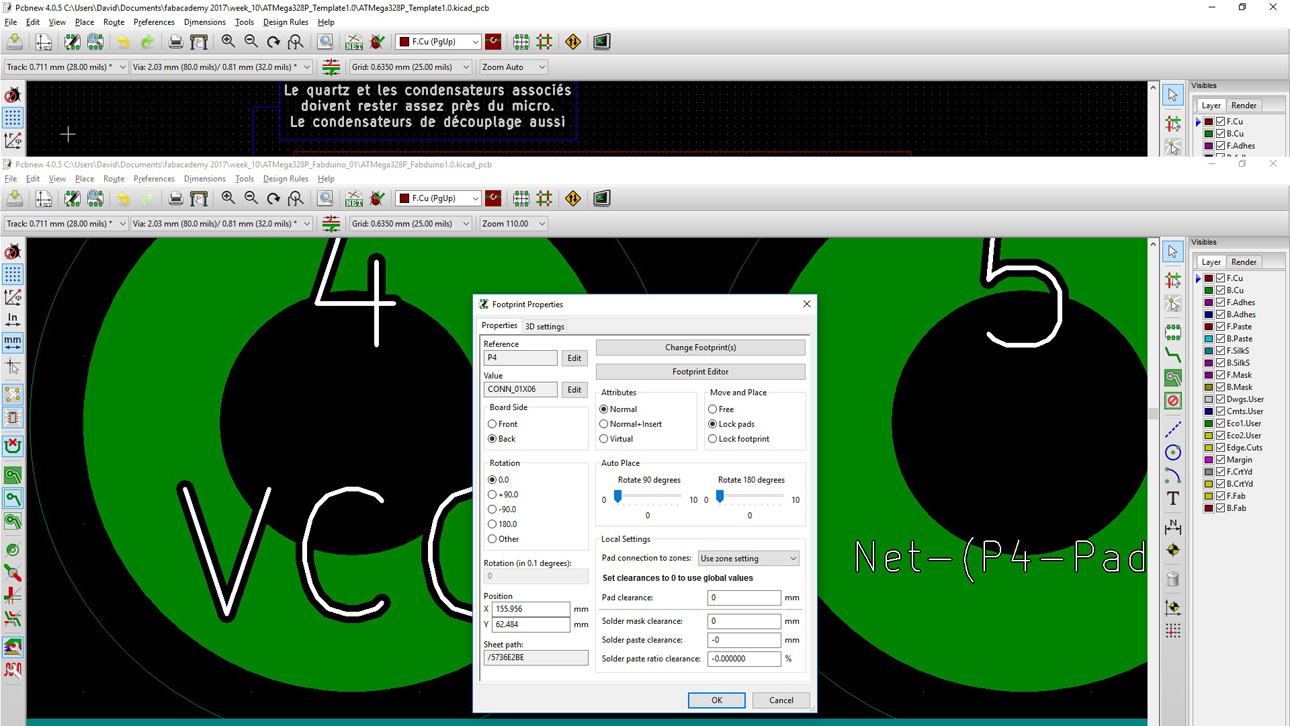Read netlist with the NET icon in front window

pyautogui.click(x=354, y=198)
